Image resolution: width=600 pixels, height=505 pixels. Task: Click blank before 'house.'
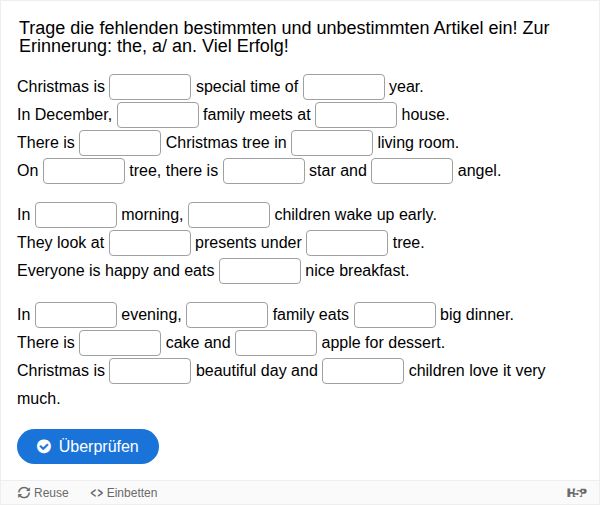tap(356, 115)
